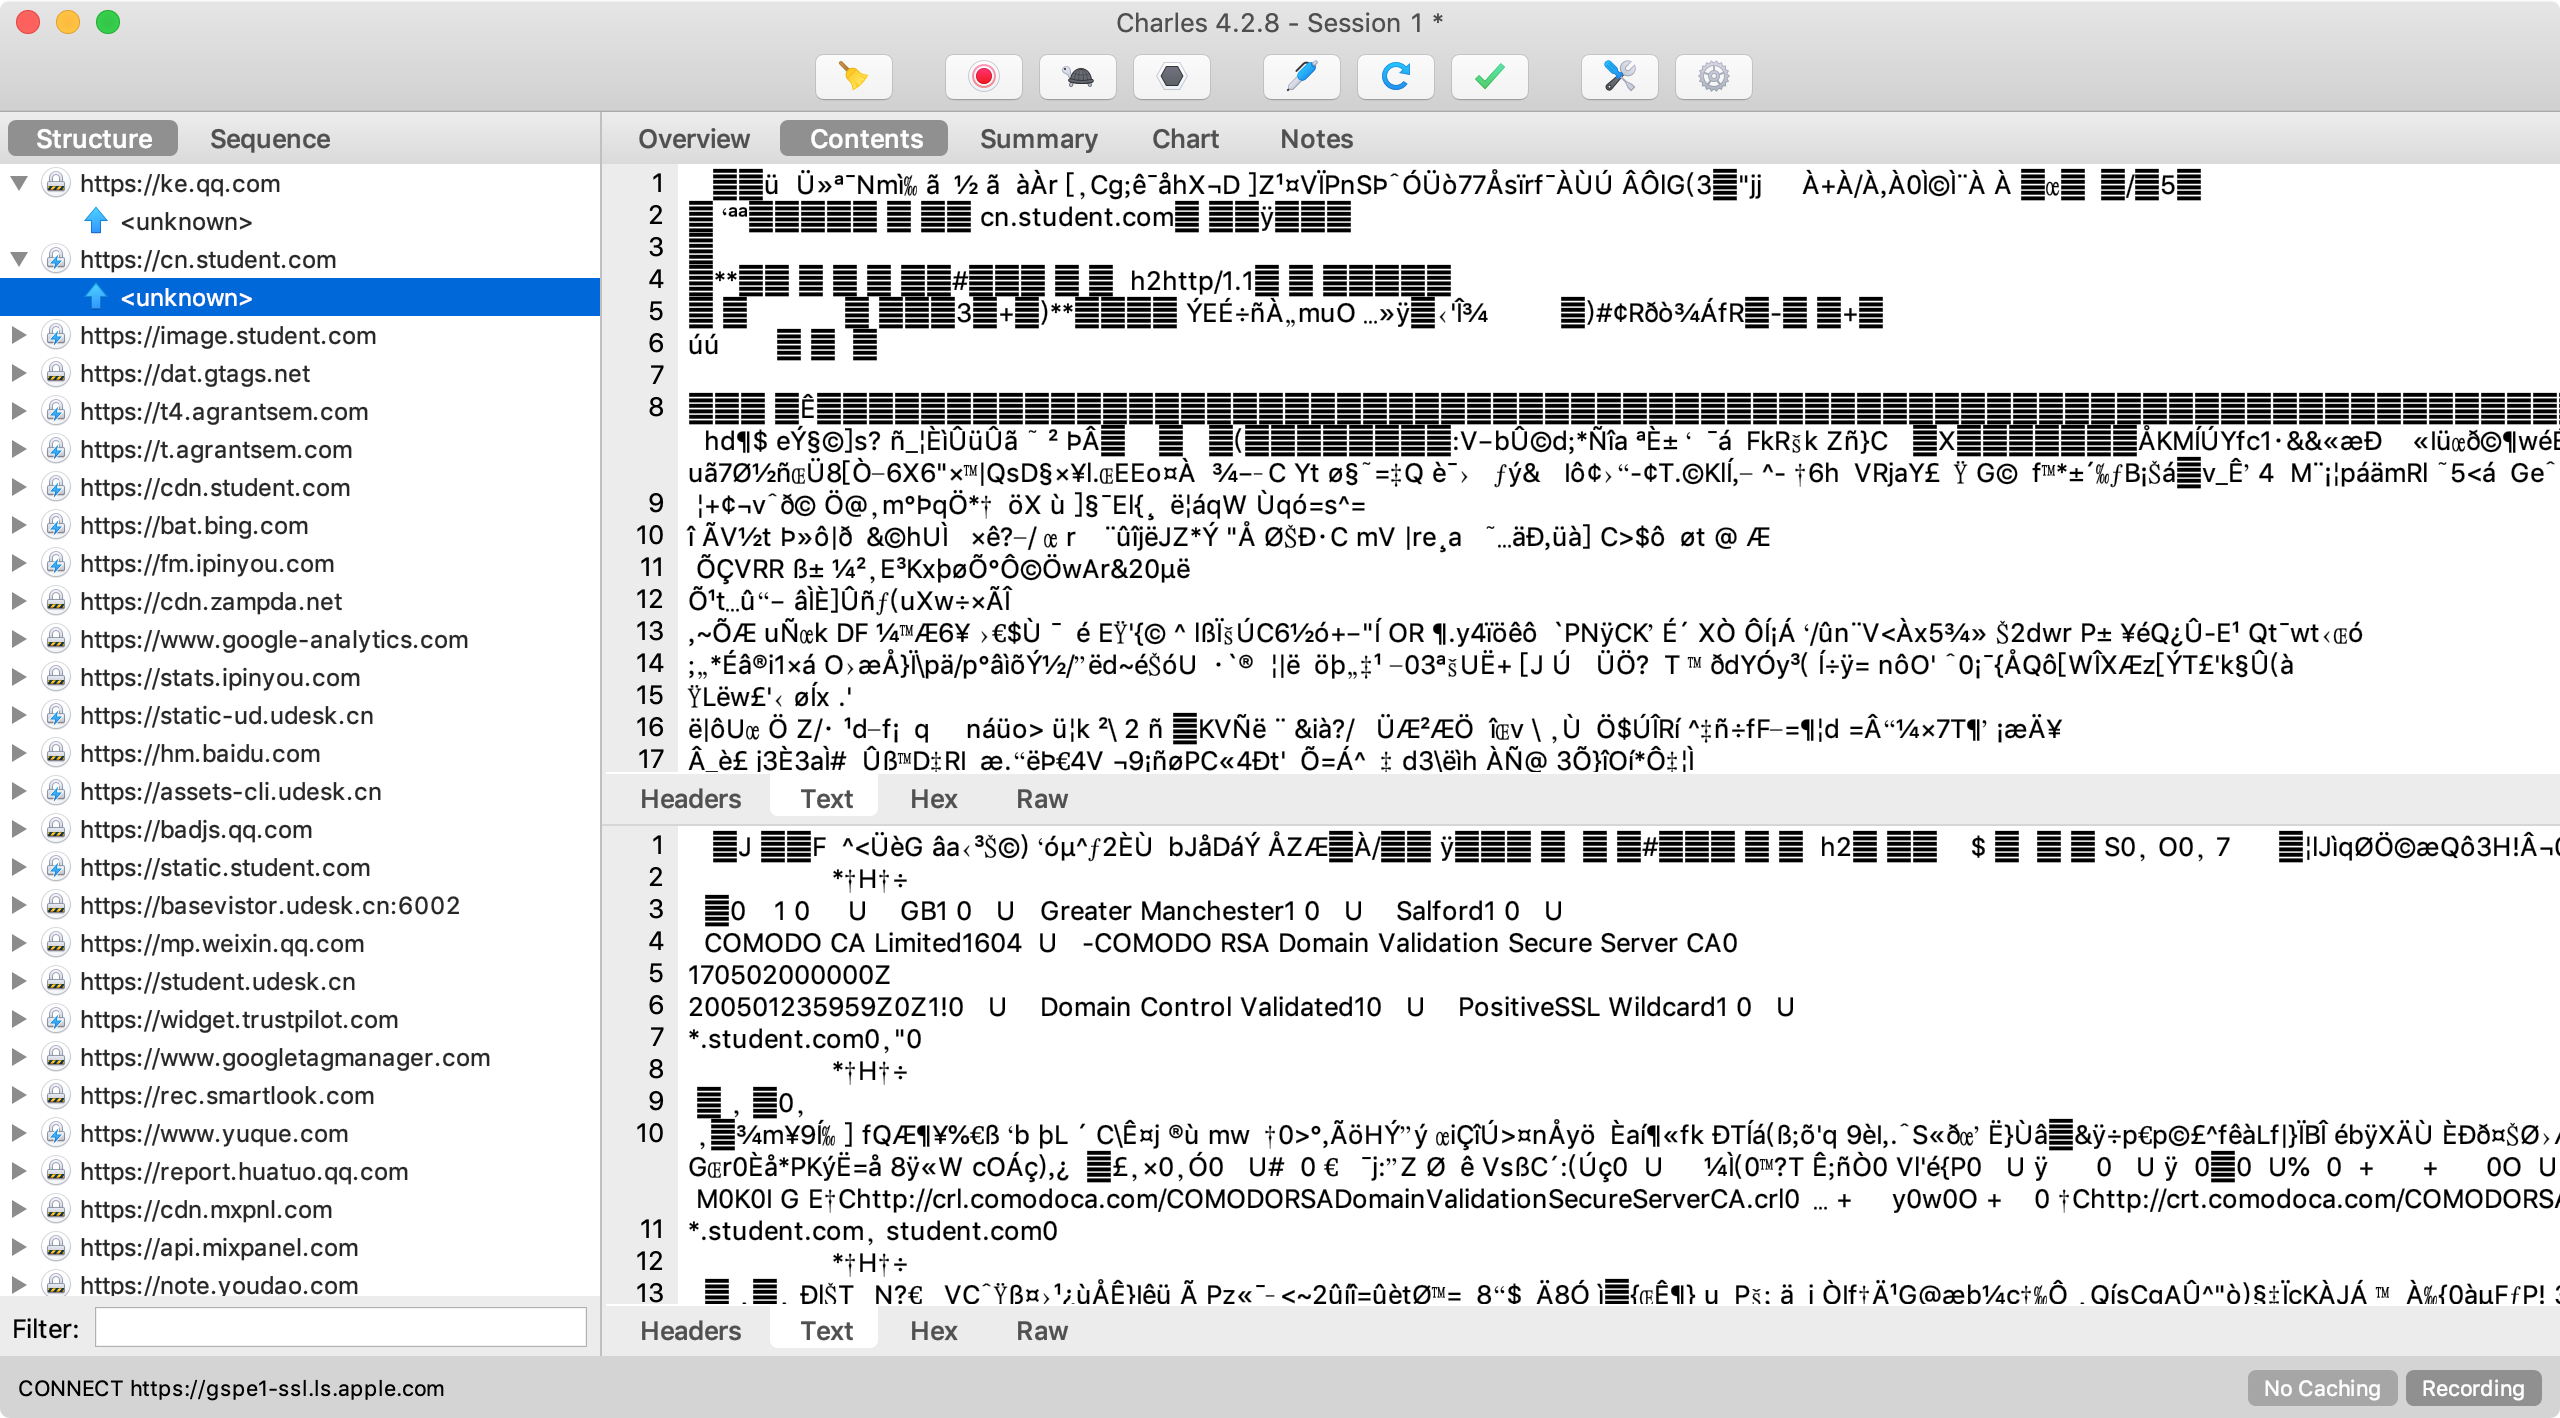Viewport: 2560px width, 1418px height.
Task: Toggle the red record button
Action: coord(984,77)
